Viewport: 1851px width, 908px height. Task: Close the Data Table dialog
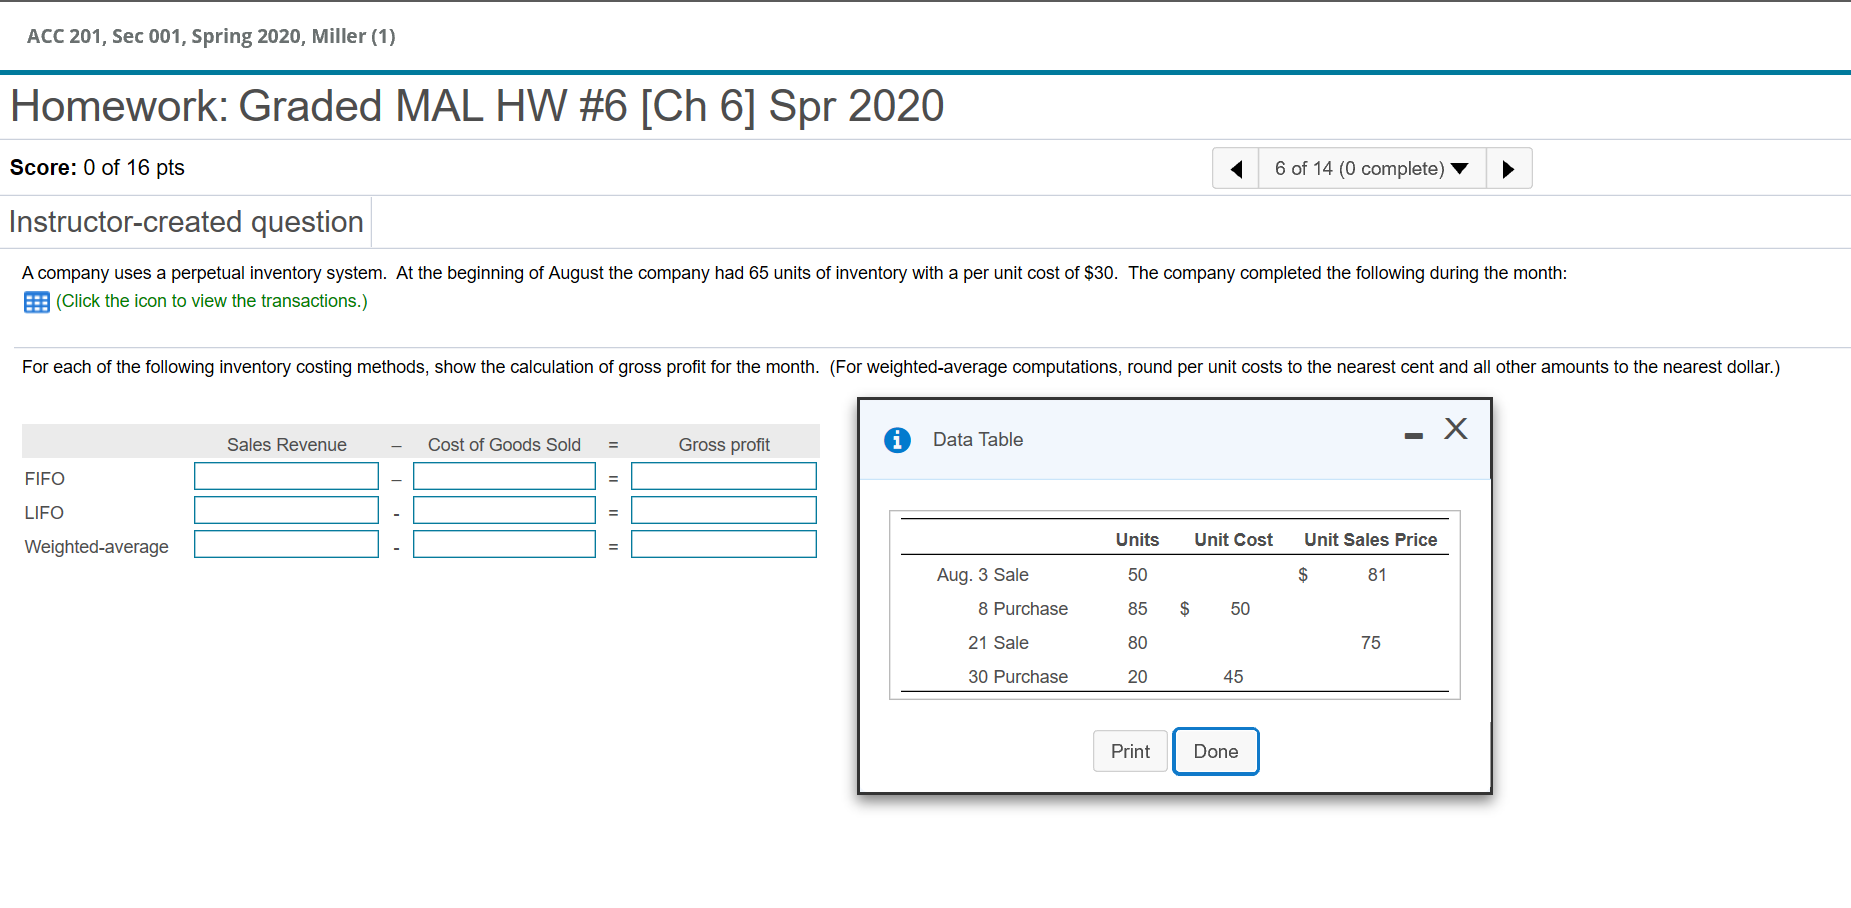1456,428
